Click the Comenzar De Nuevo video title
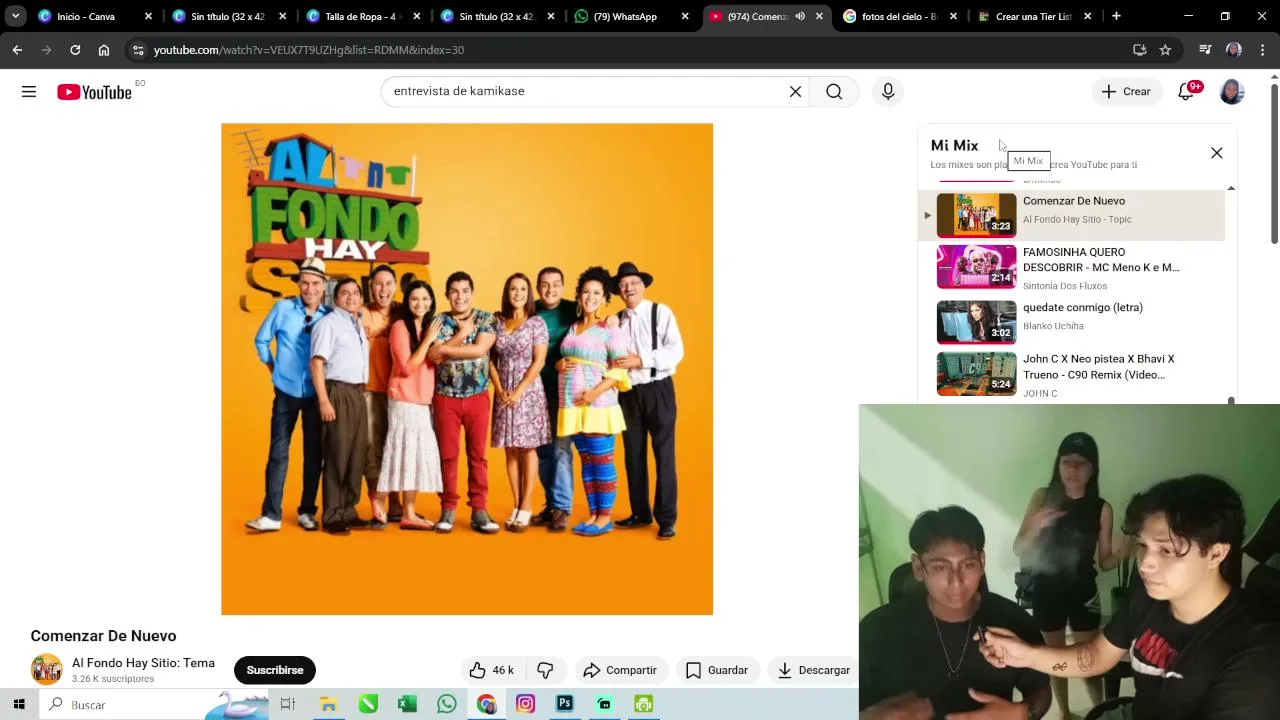 click(x=103, y=636)
